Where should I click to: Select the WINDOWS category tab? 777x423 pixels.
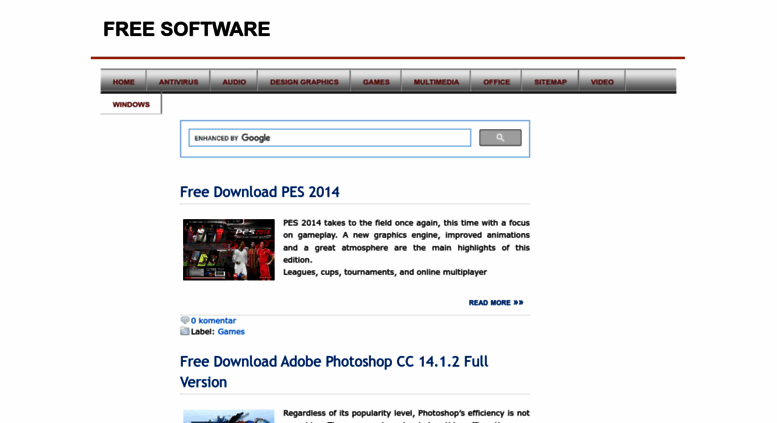pyautogui.click(x=131, y=104)
